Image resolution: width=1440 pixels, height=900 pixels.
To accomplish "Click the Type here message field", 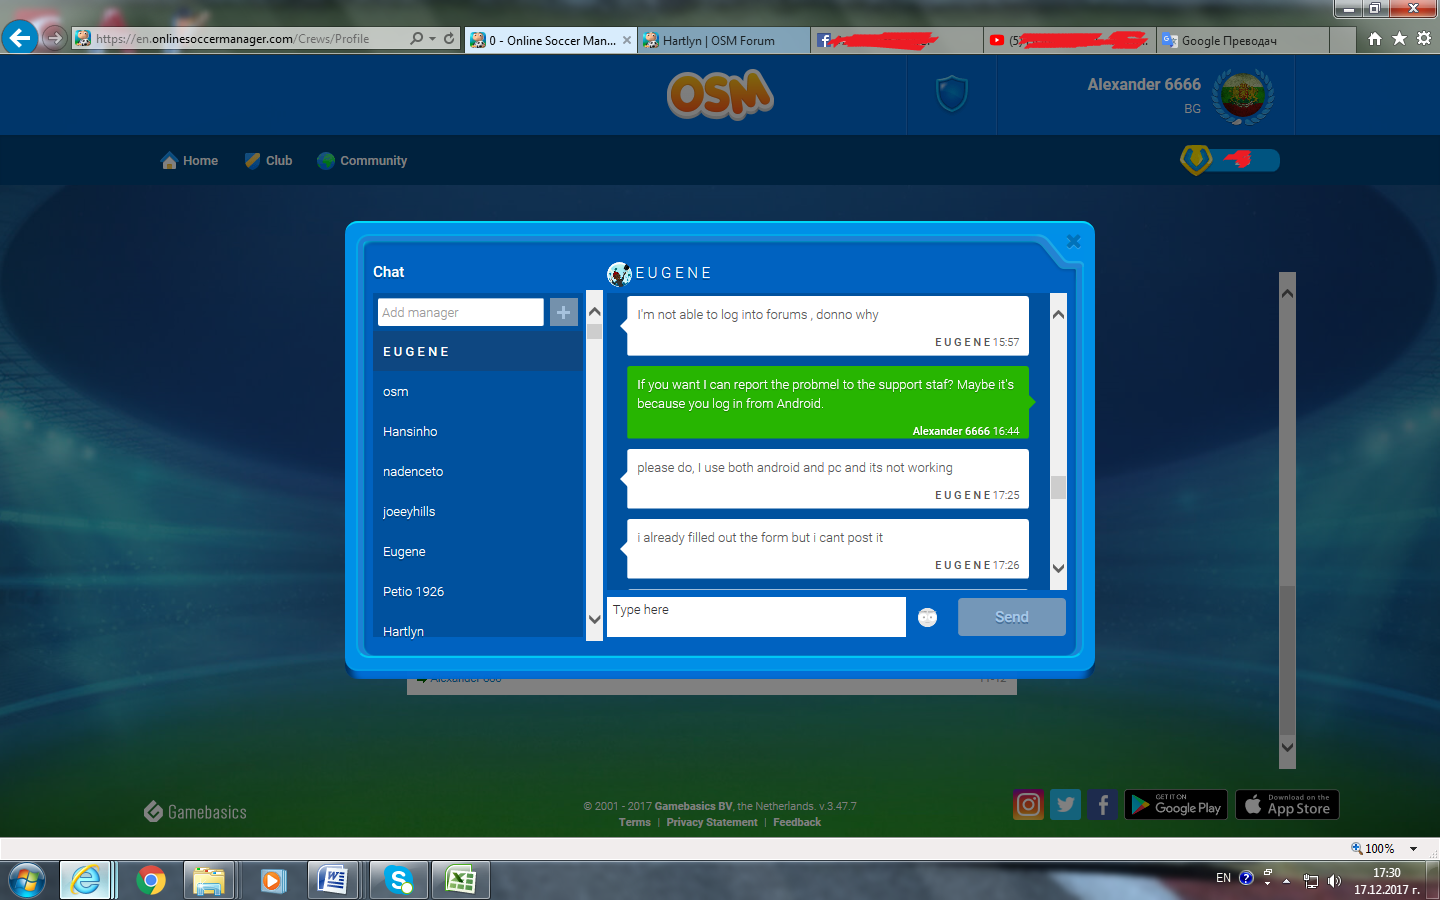I will [x=756, y=617].
